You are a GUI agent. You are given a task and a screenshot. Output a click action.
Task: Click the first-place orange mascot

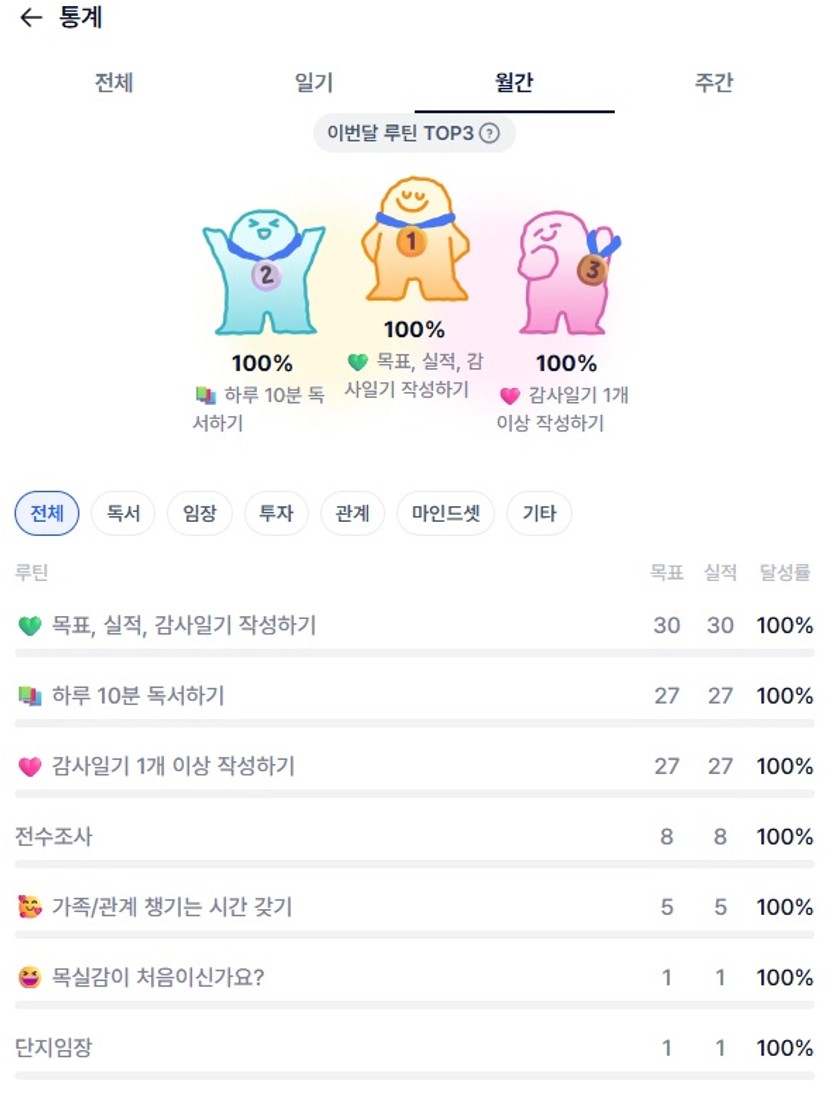(414, 240)
